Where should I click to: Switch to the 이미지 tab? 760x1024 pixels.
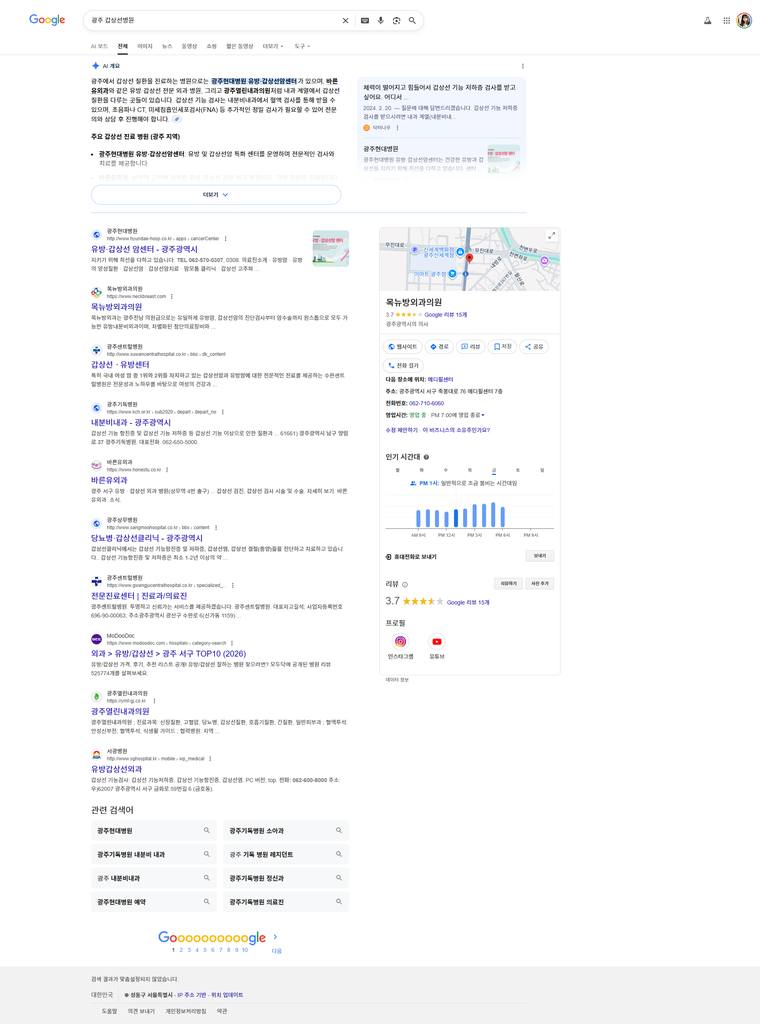[145, 46]
